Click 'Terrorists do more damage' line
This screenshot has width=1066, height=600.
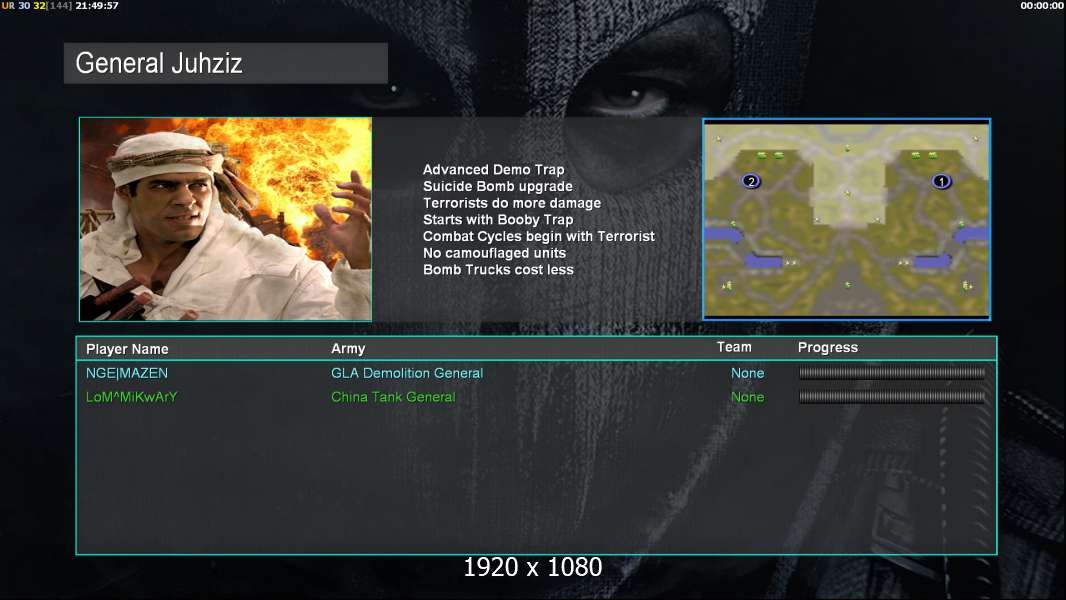[512, 203]
